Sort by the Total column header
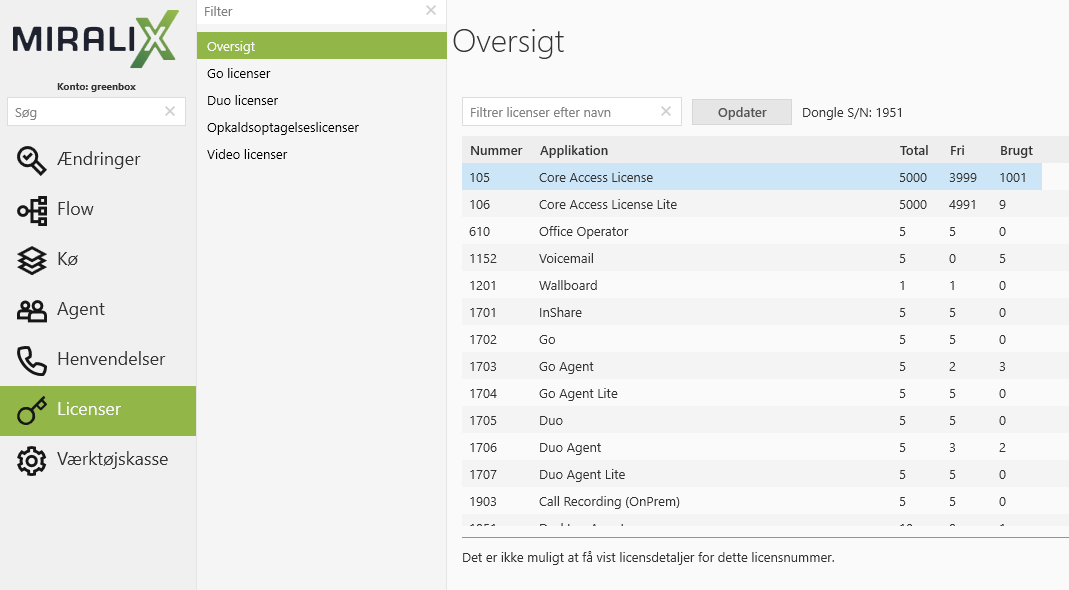The height and width of the screenshot is (590, 1069). pos(914,151)
